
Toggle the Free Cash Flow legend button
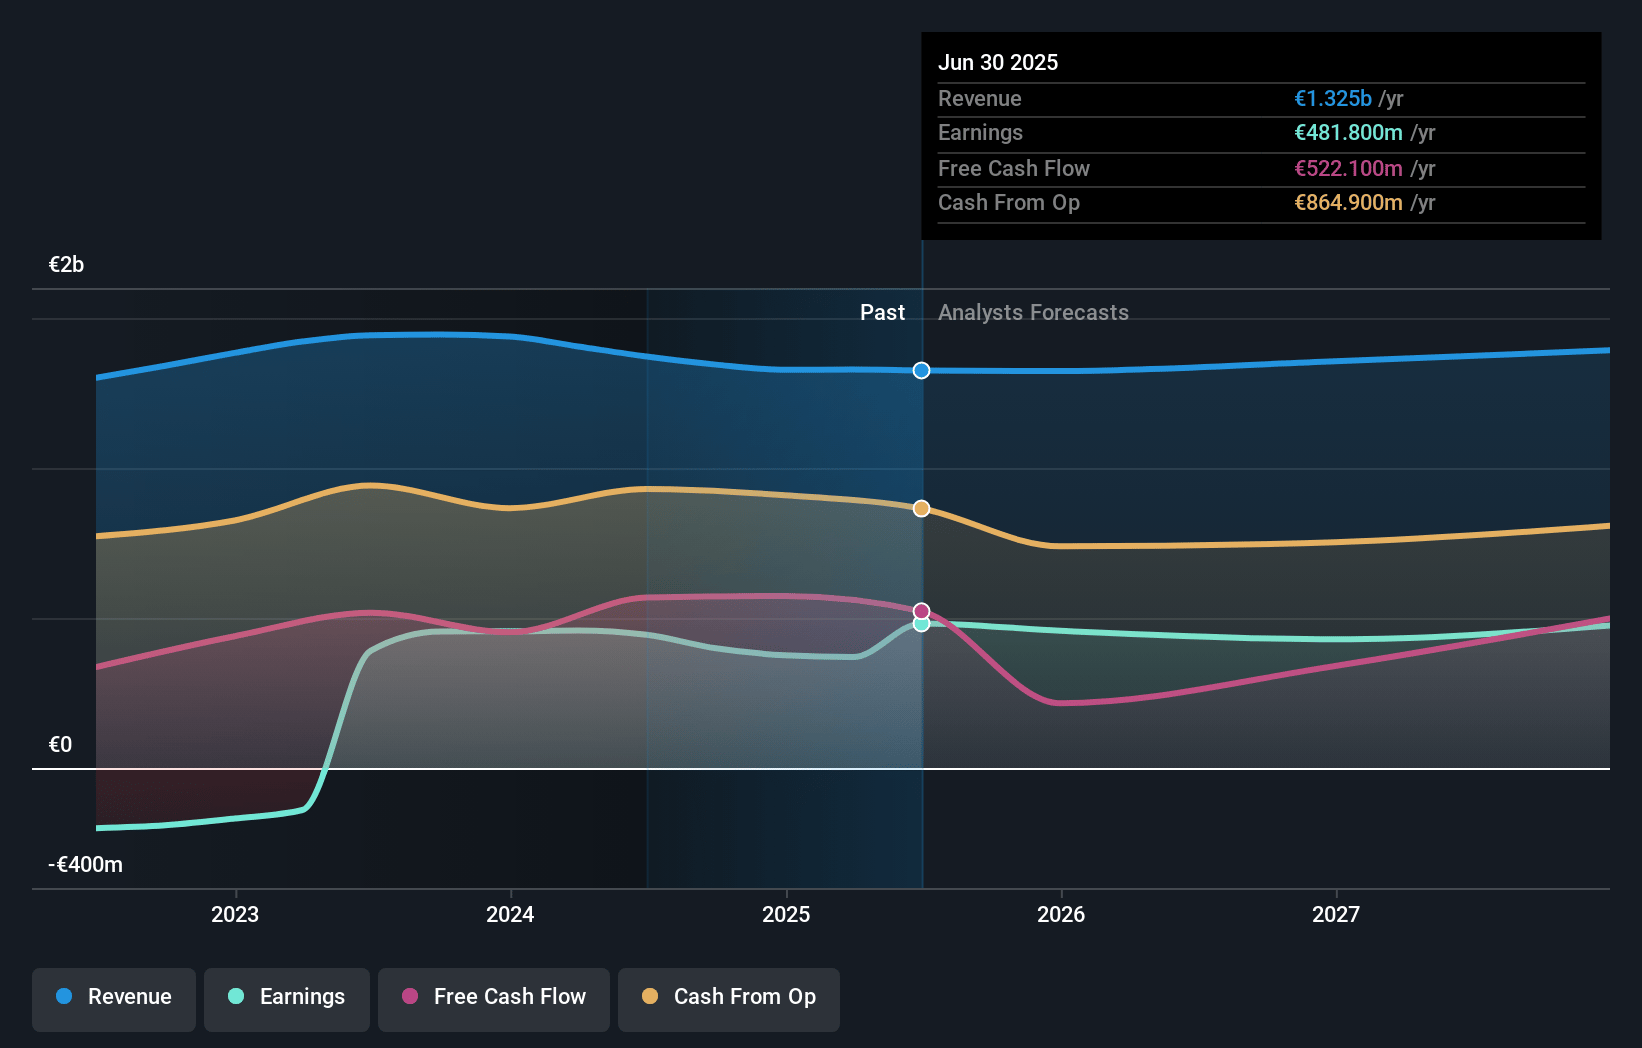(494, 999)
